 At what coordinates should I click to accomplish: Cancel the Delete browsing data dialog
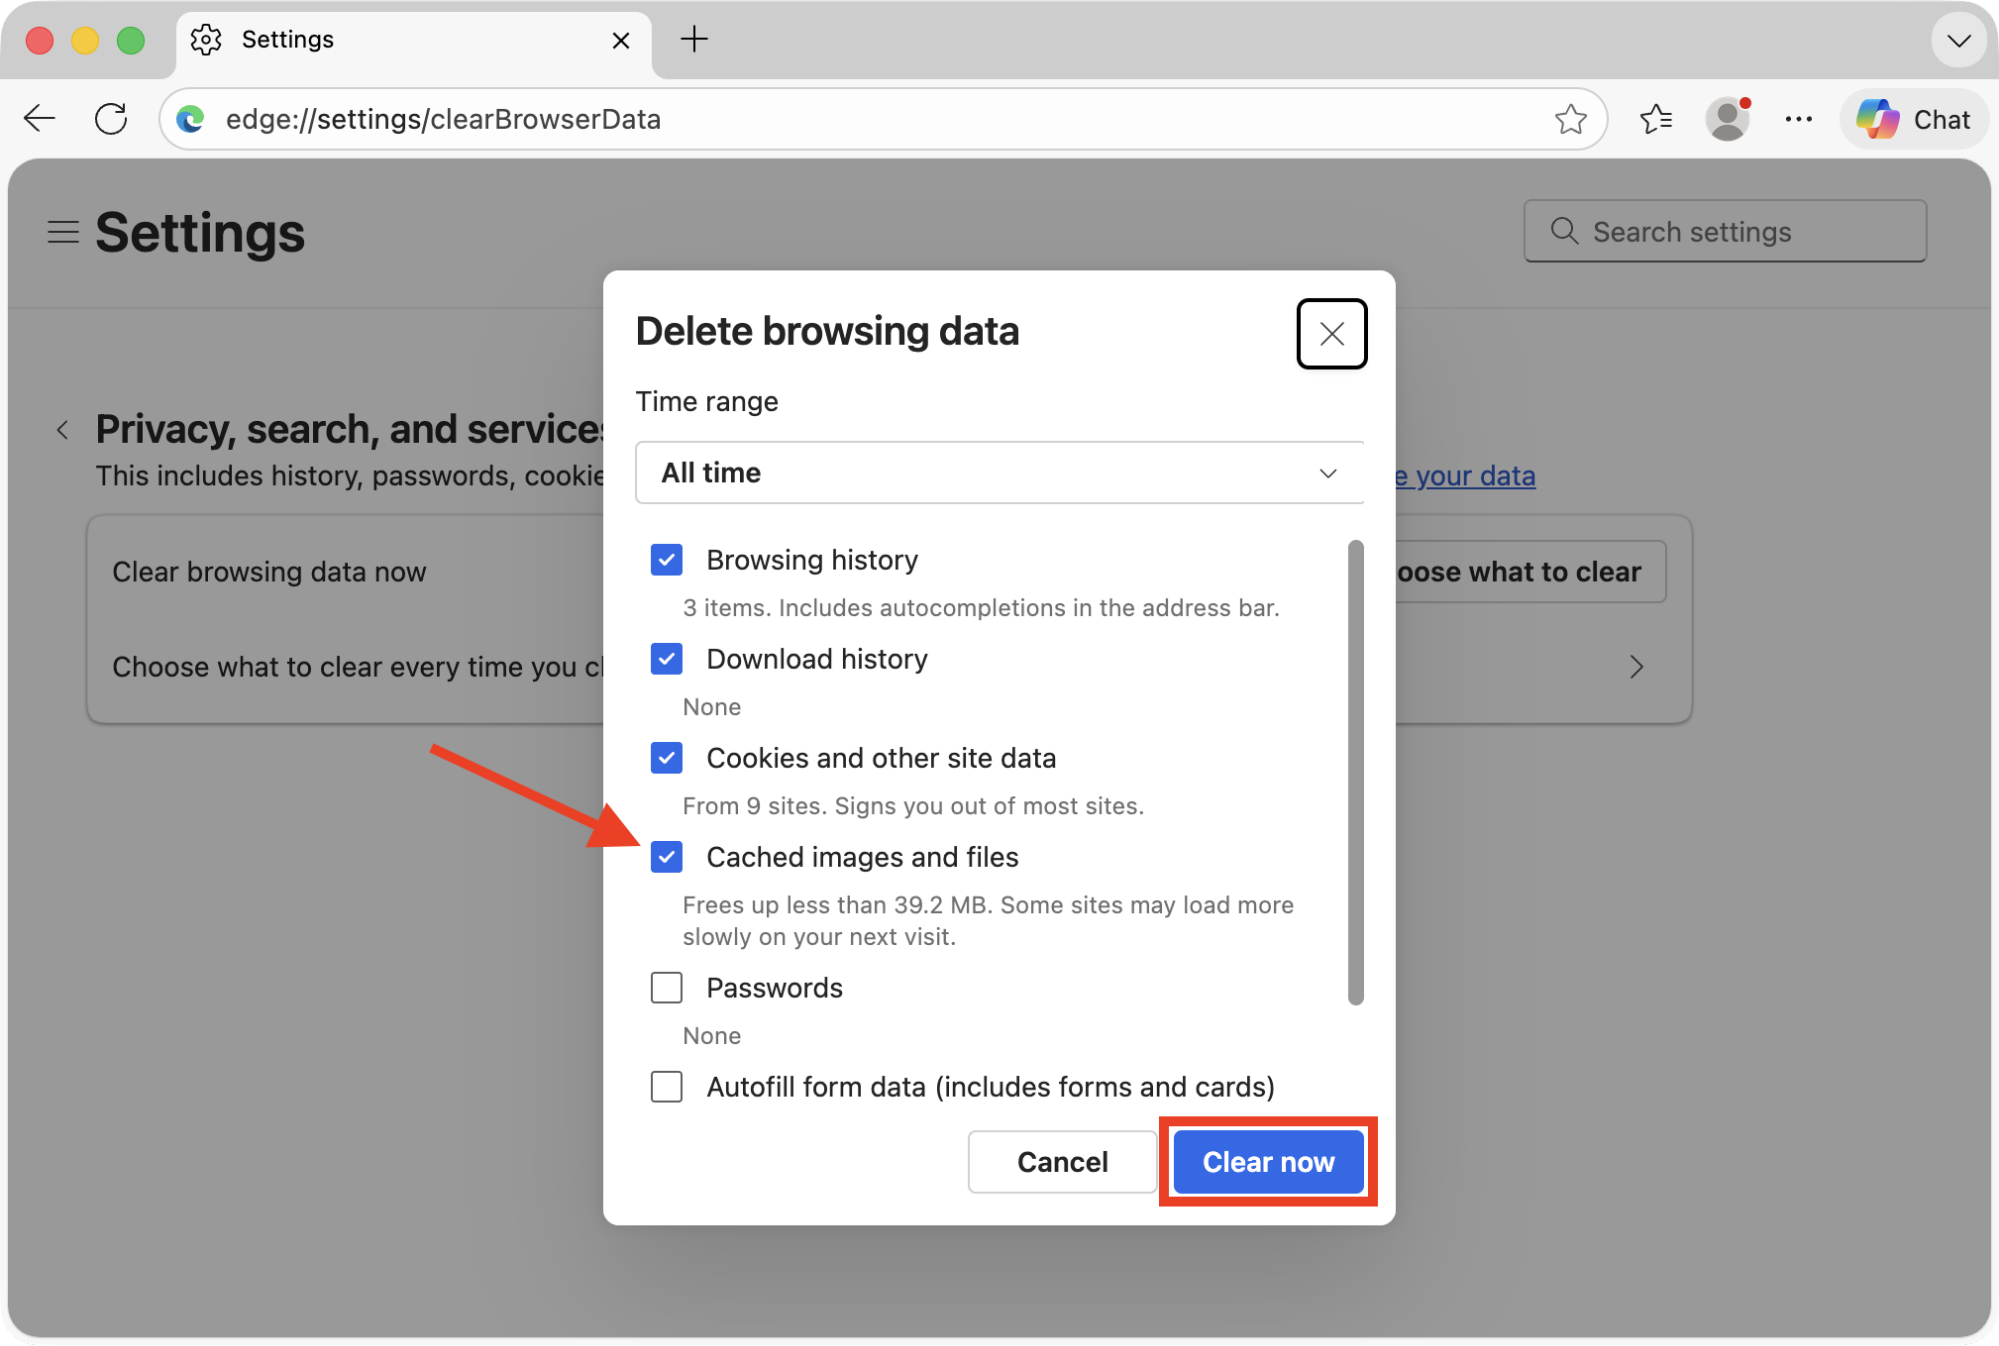tap(1061, 1162)
